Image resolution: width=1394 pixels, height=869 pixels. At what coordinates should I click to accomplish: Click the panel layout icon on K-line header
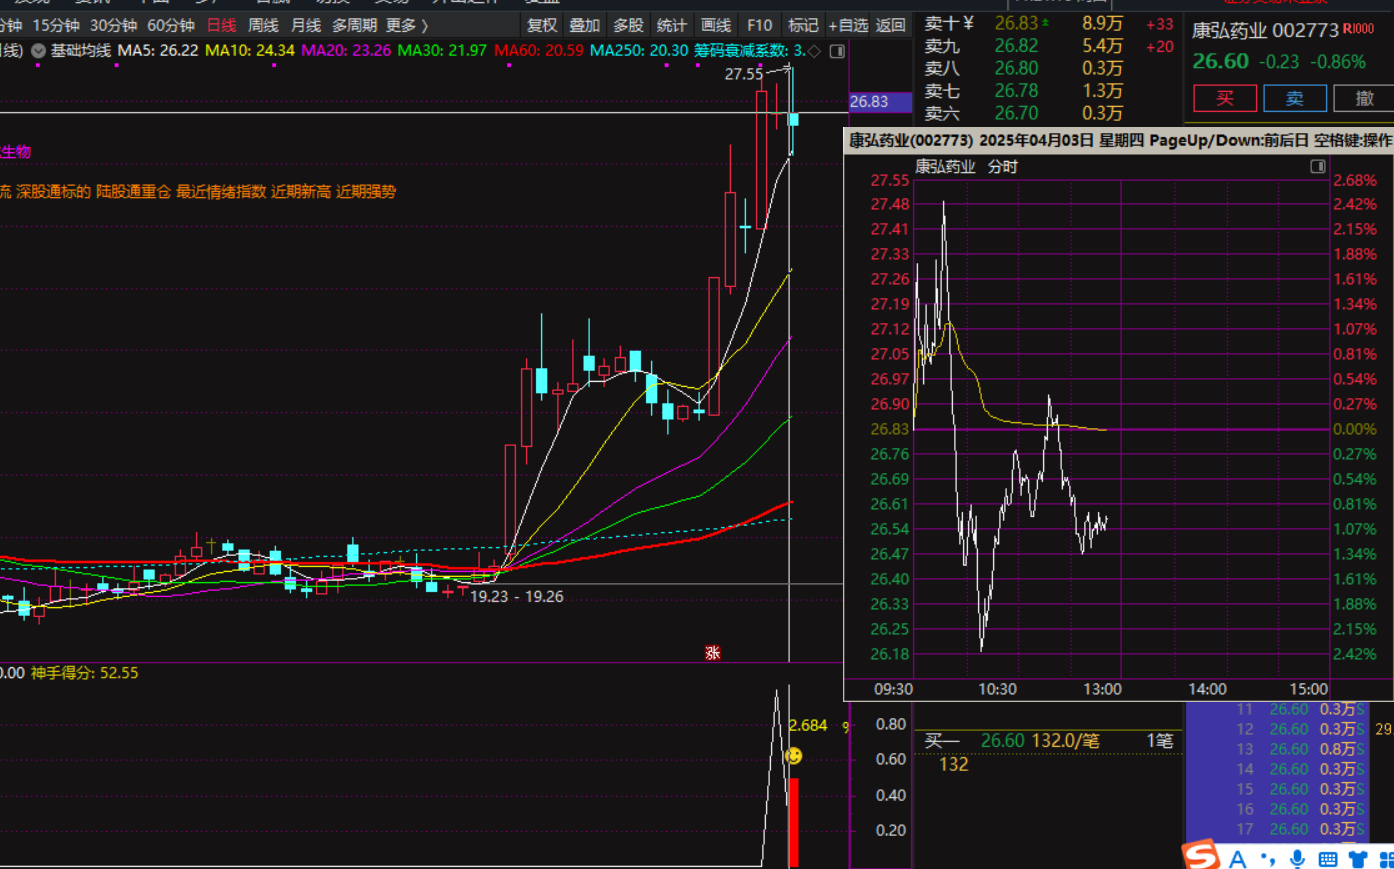(837, 51)
